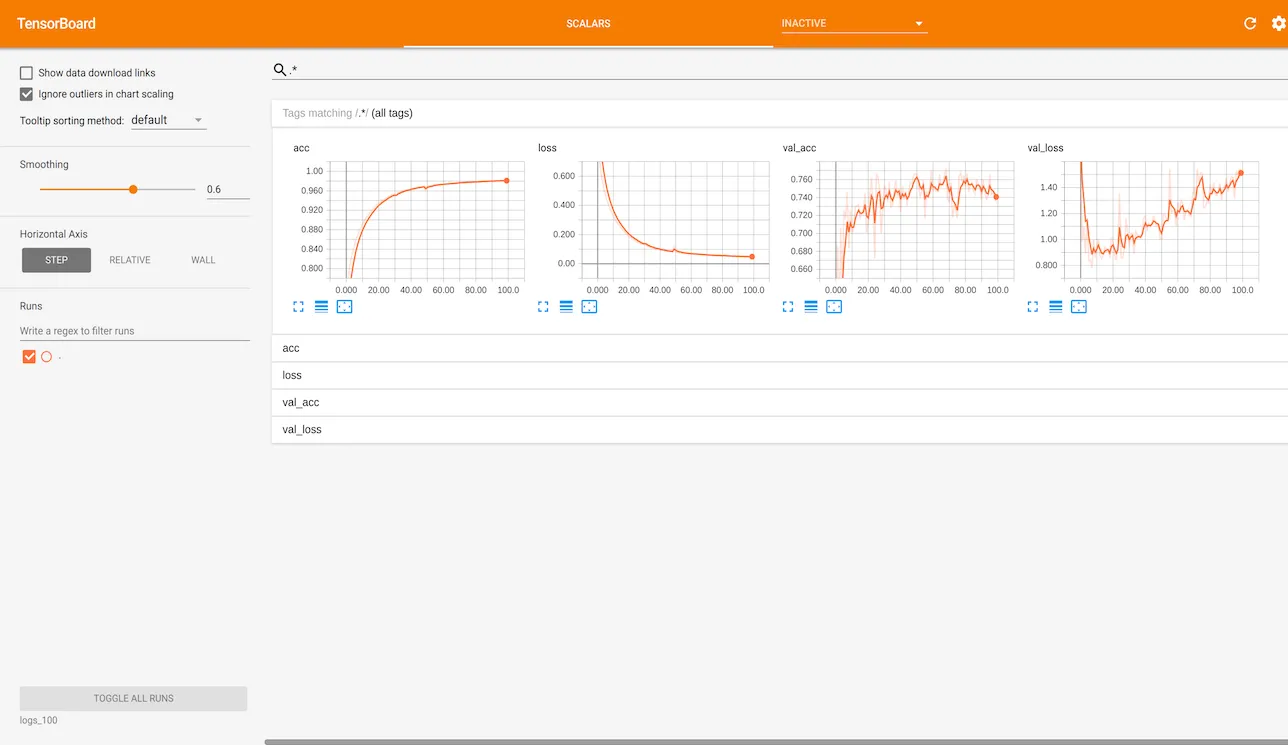Open the Tooltip sorting method dropdown
This screenshot has height=745, width=1288.
pos(168,120)
